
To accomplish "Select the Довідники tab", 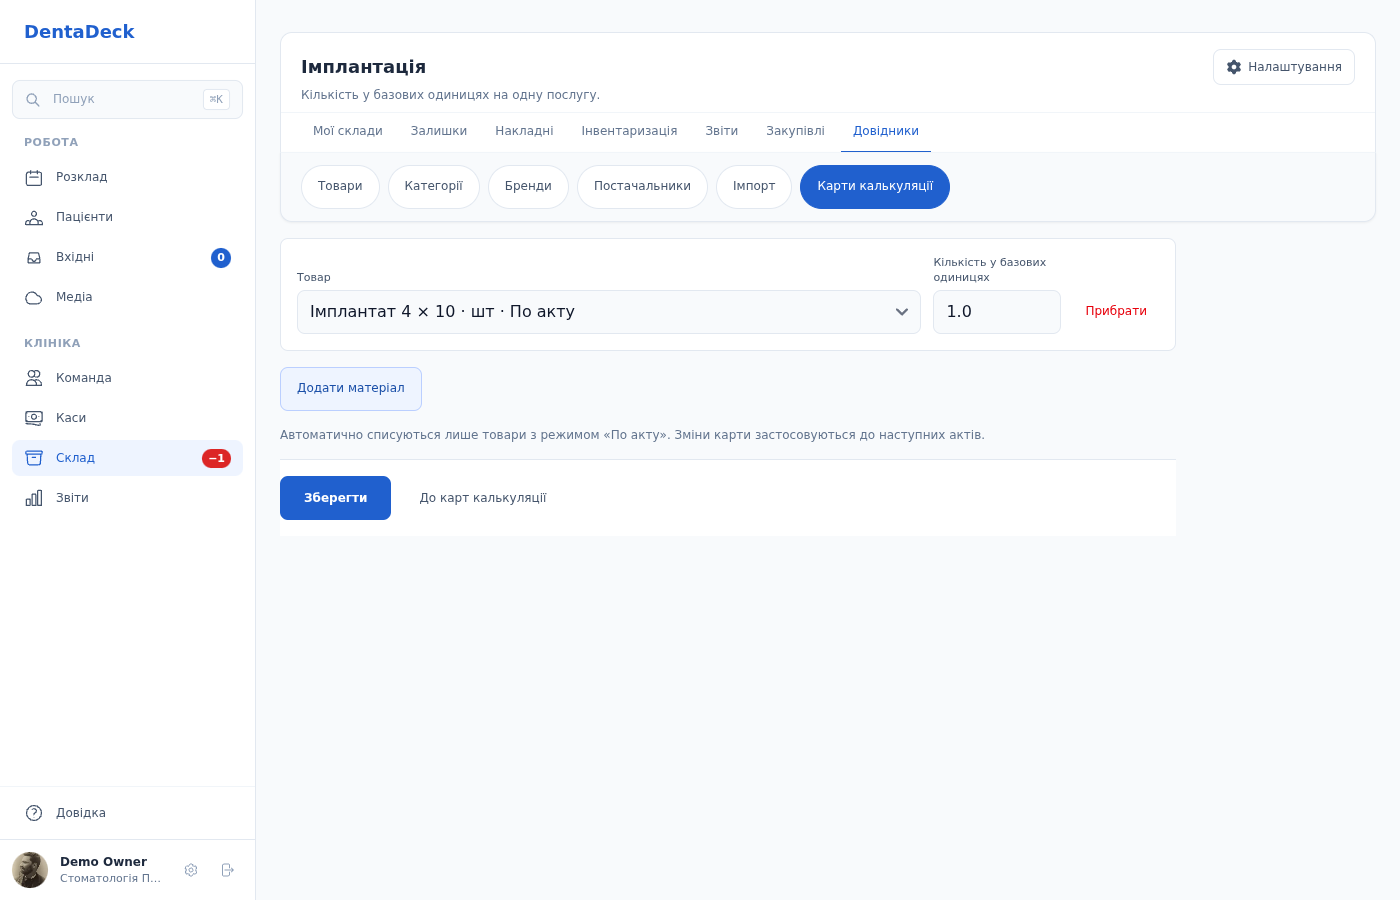I will [x=886, y=132].
